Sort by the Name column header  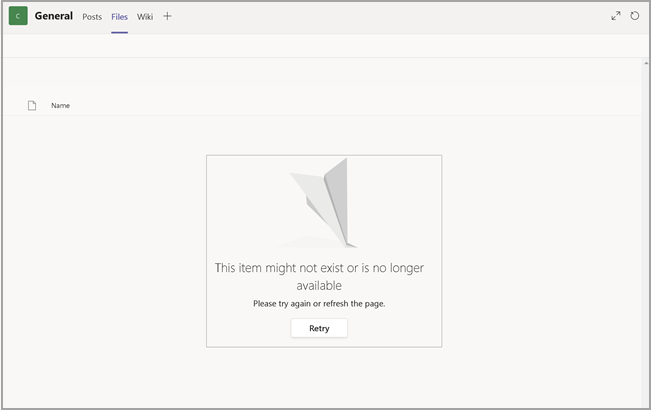pyautogui.click(x=60, y=105)
